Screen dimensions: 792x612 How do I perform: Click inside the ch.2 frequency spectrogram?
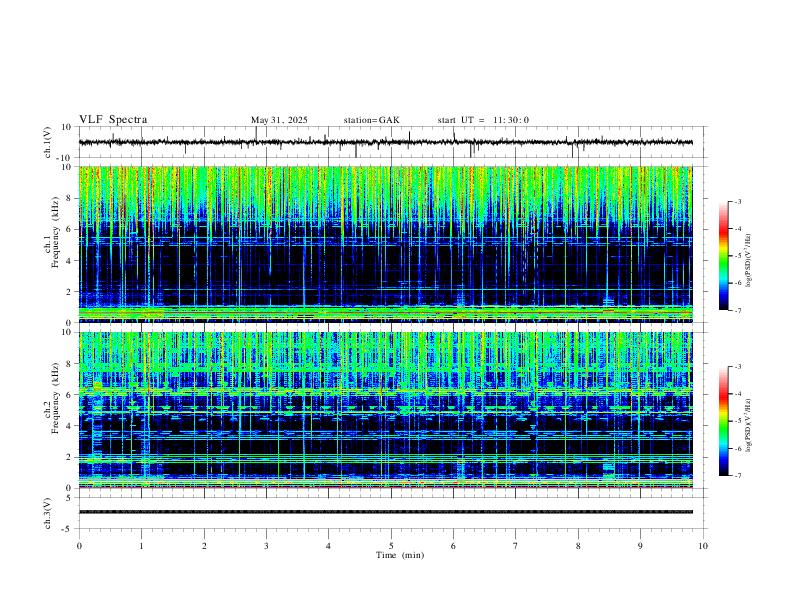click(x=386, y=410)
